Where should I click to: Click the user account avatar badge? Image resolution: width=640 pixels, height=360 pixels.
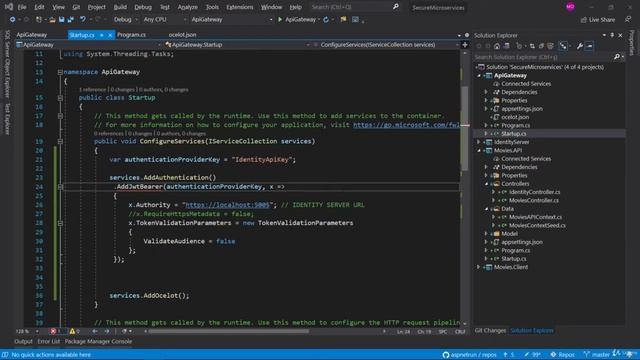[570, 7]
